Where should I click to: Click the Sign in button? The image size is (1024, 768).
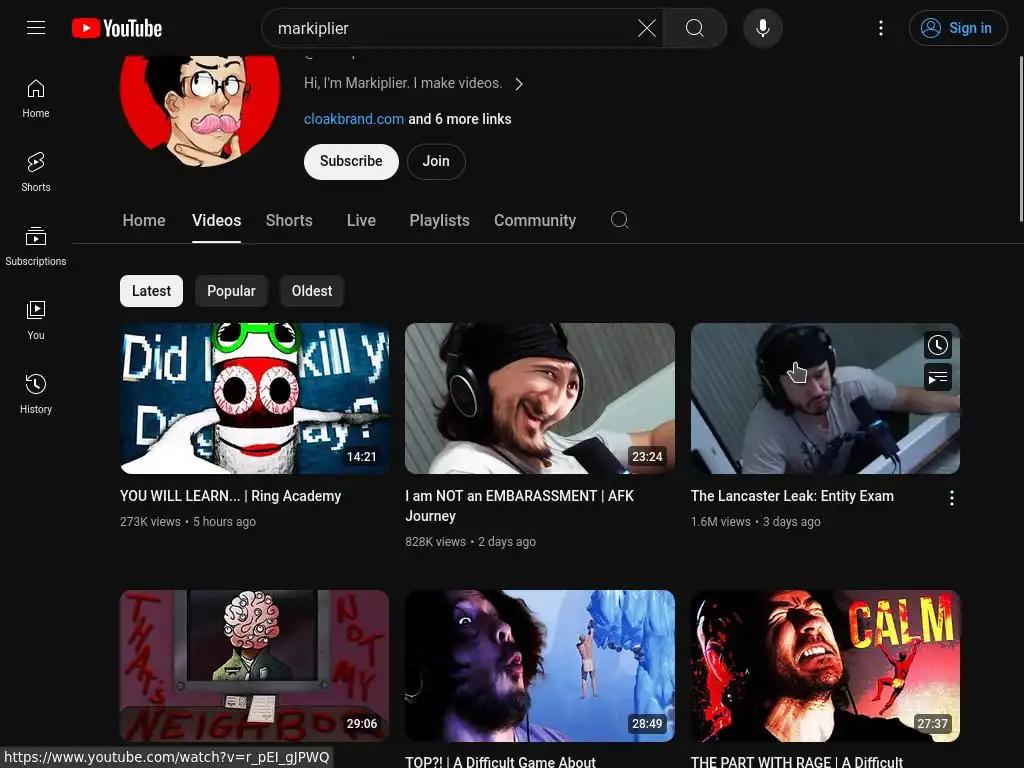[x=957, y=28]
